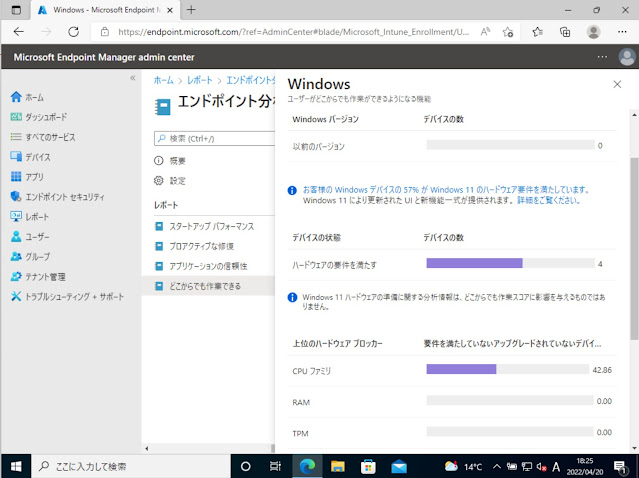This screenshot has width=639, height=478.
Task: Click the flyout panel vertical scrollbar
Action: tap(634, 249)
